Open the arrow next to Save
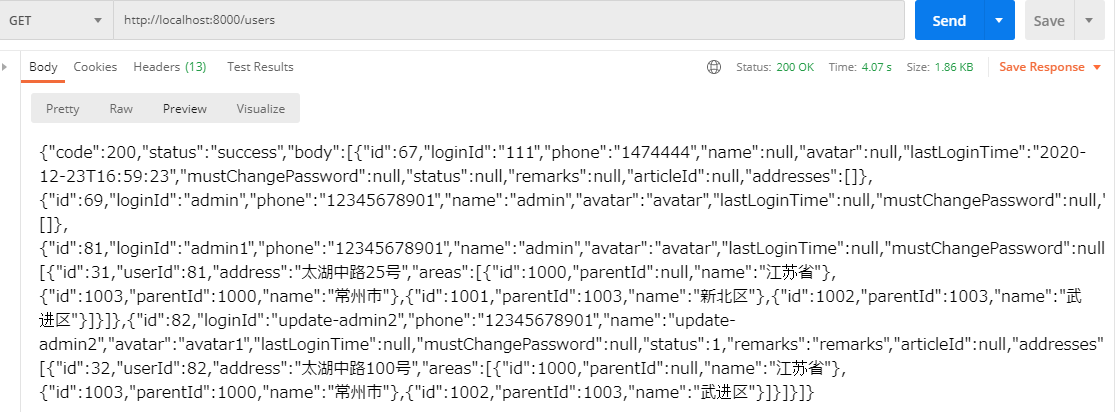 [1089, 20]
